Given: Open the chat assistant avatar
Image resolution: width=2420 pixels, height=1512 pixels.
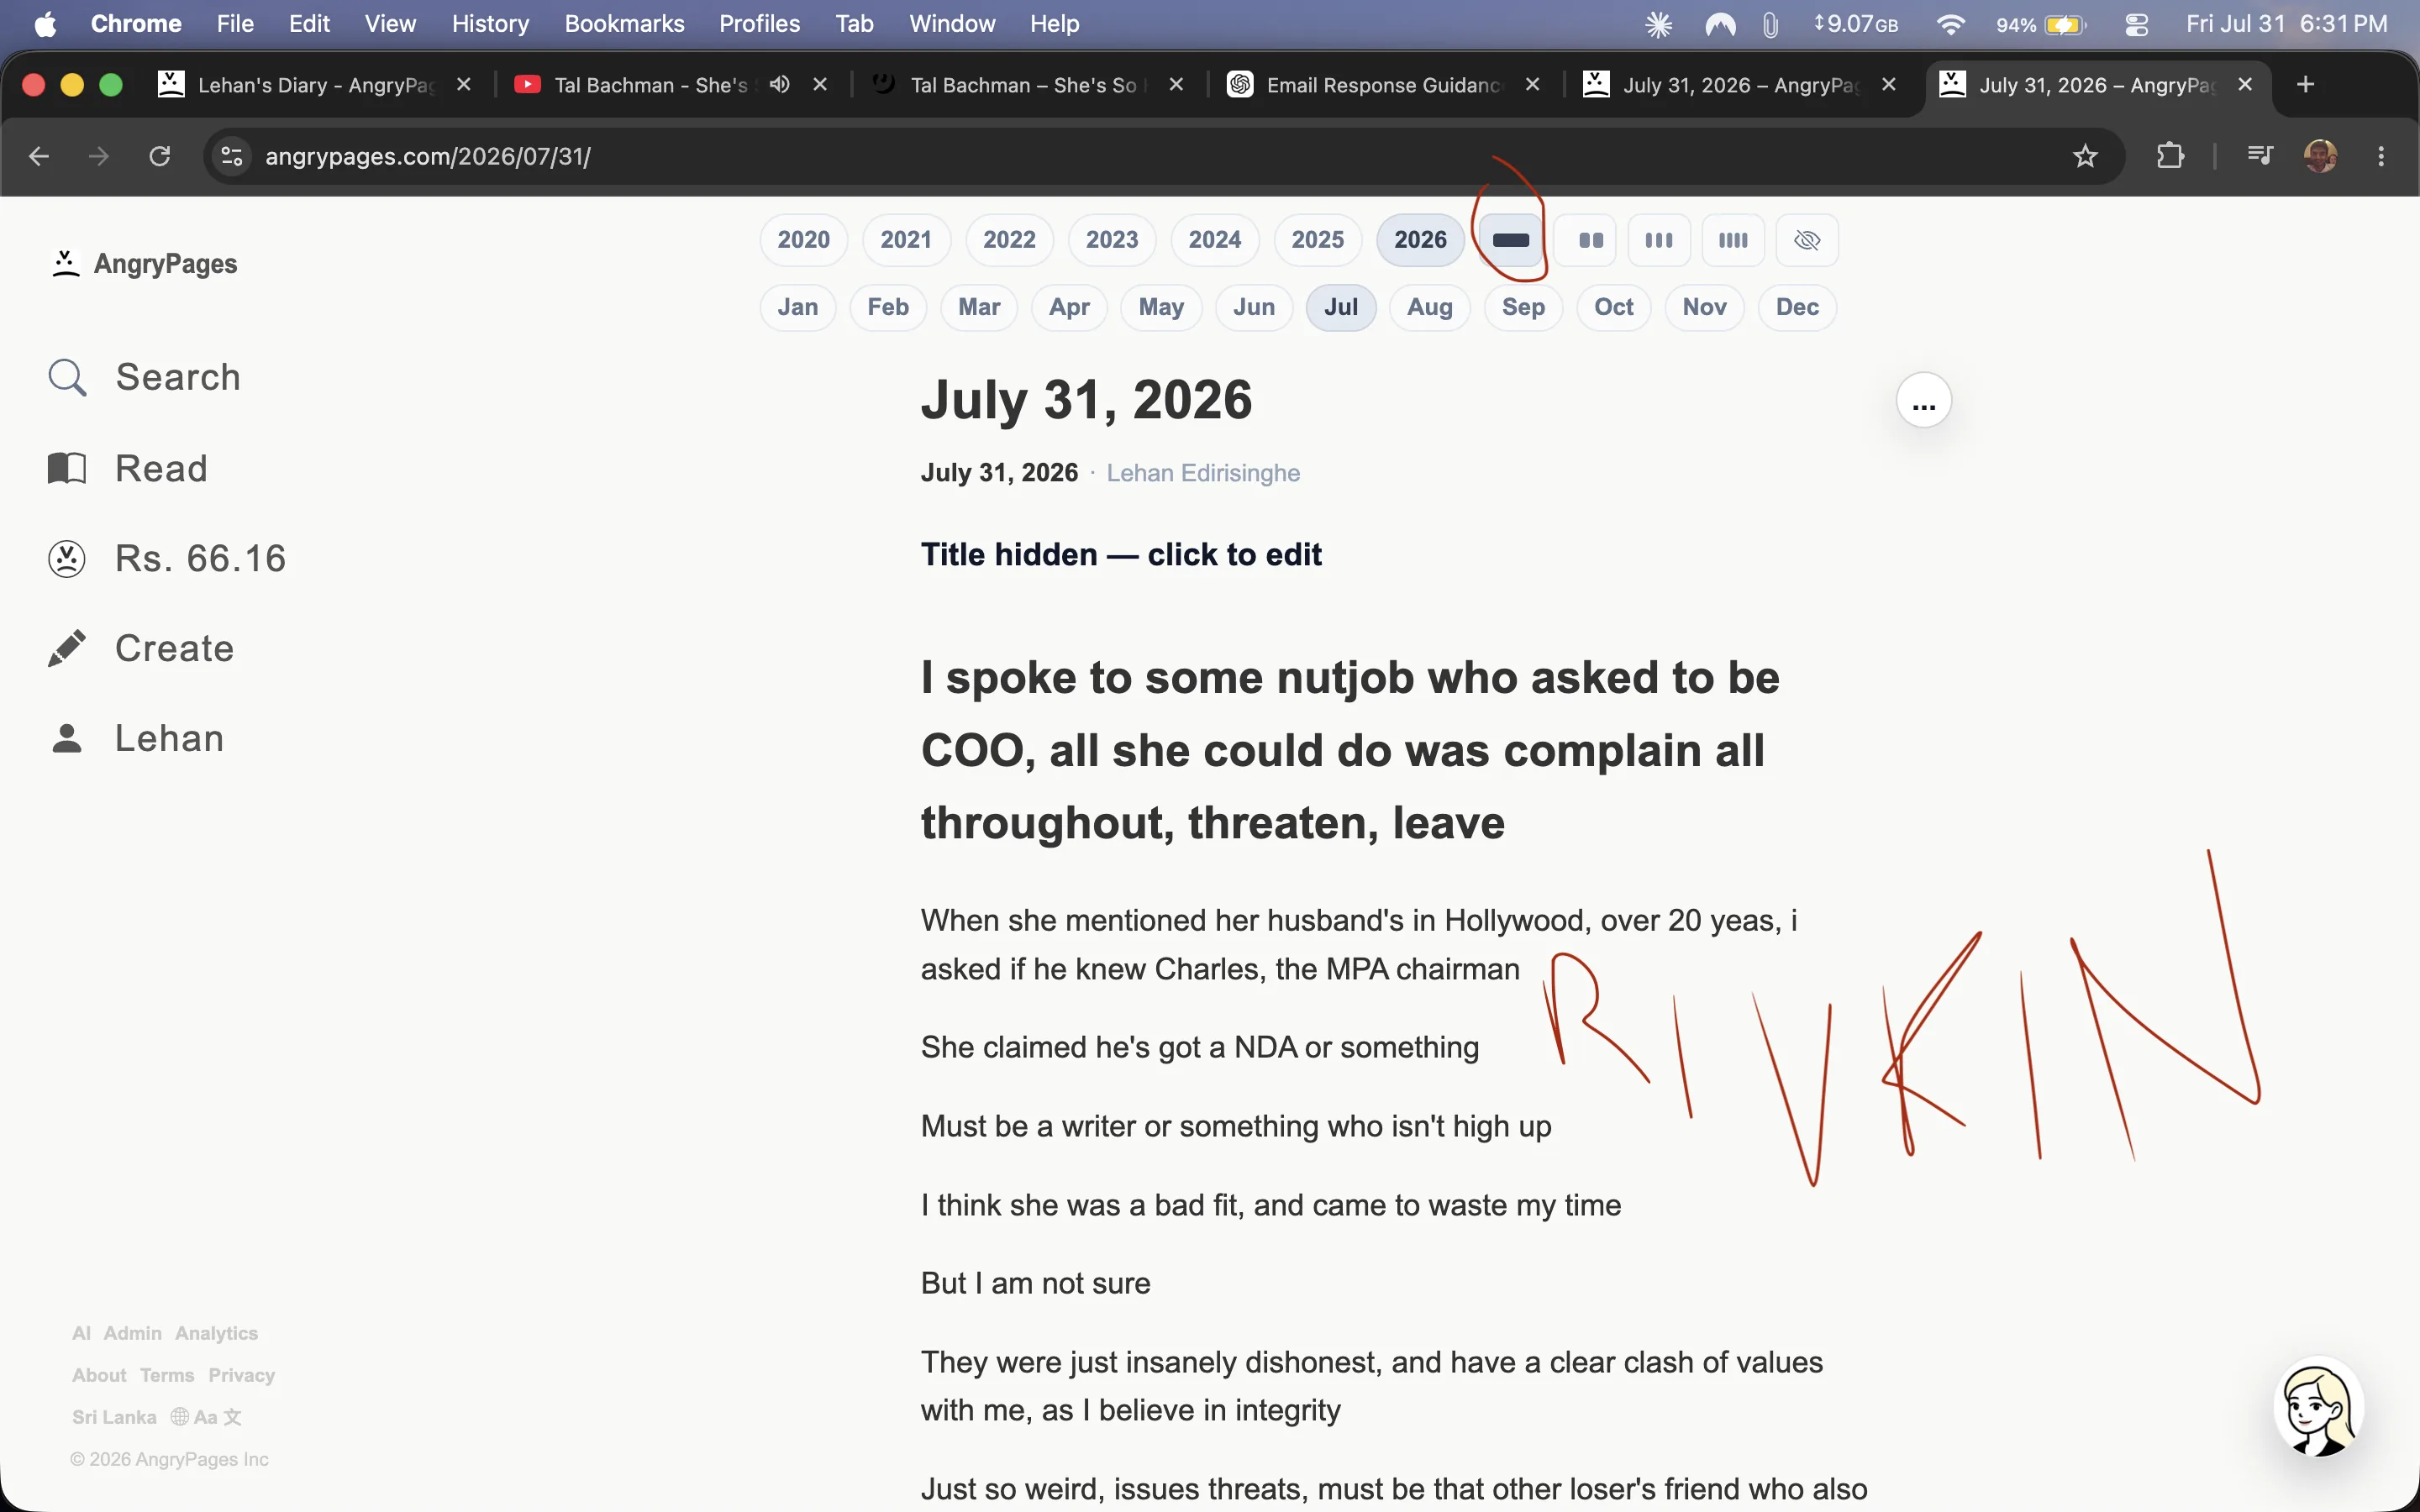Looking at the screenshot, I should [2318, 1407].
